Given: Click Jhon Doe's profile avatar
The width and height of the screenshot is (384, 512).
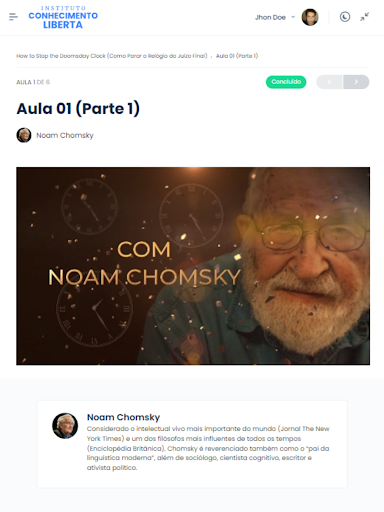Looking at the screenshot, I should [x=310, y=17].
